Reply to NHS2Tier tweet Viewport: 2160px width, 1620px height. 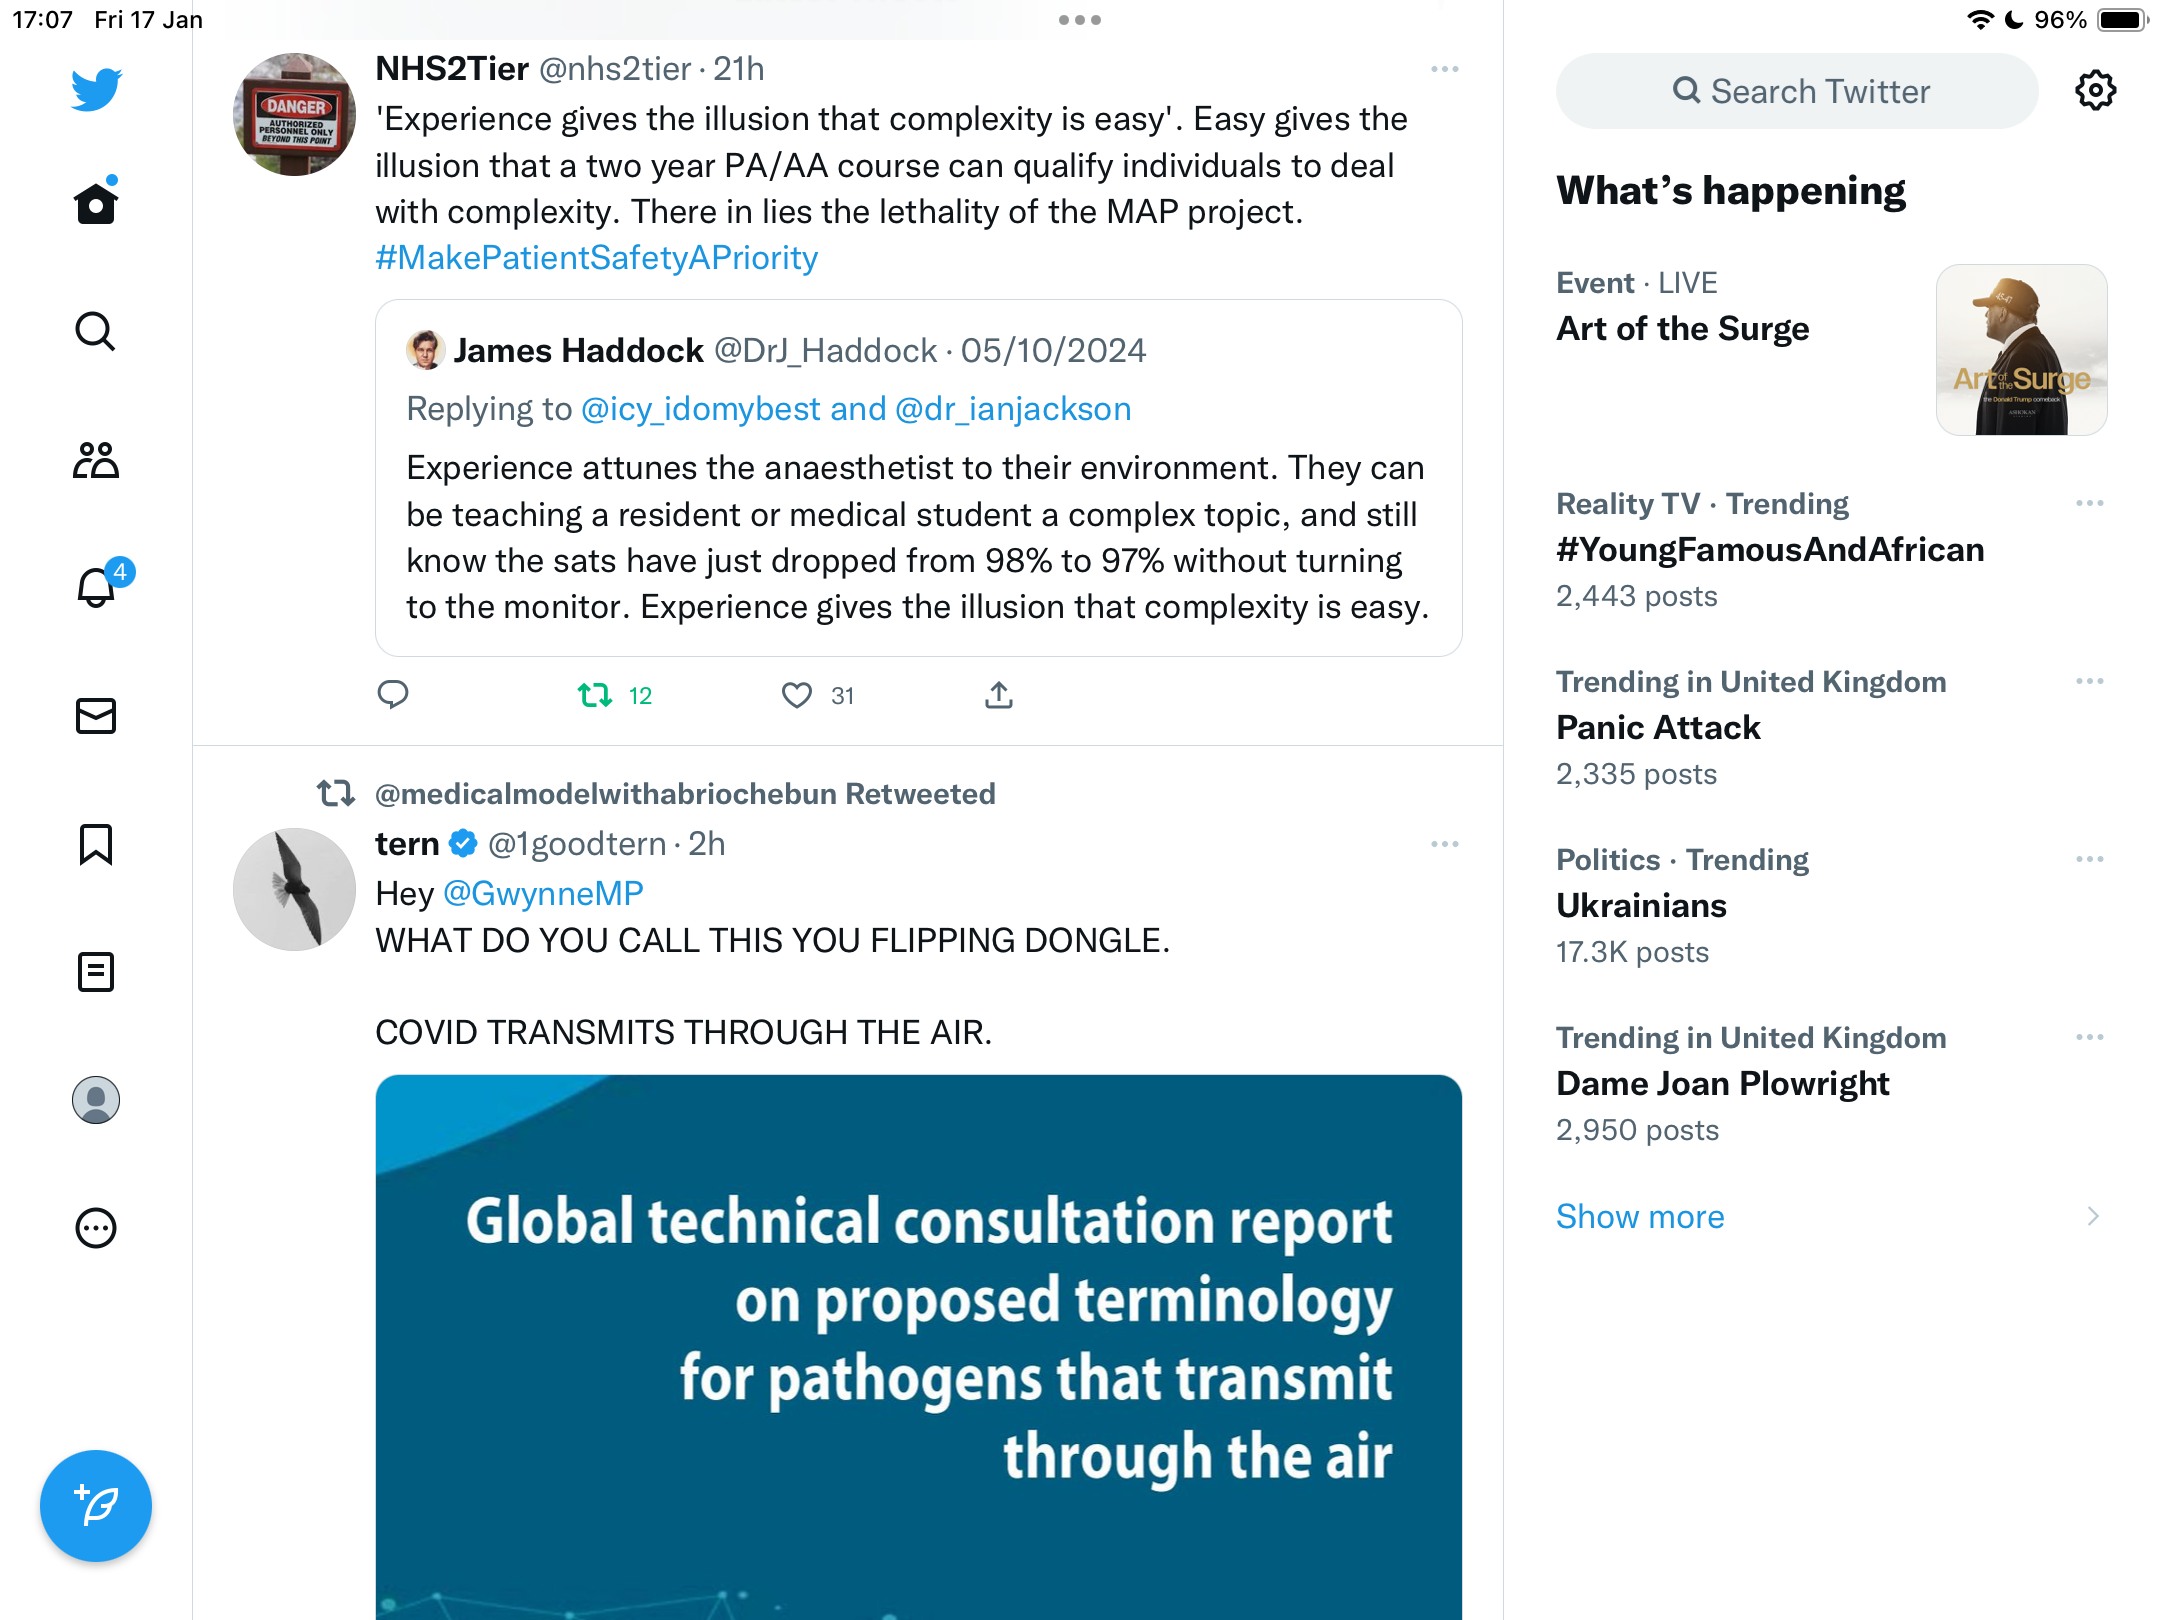click(393, 695)
